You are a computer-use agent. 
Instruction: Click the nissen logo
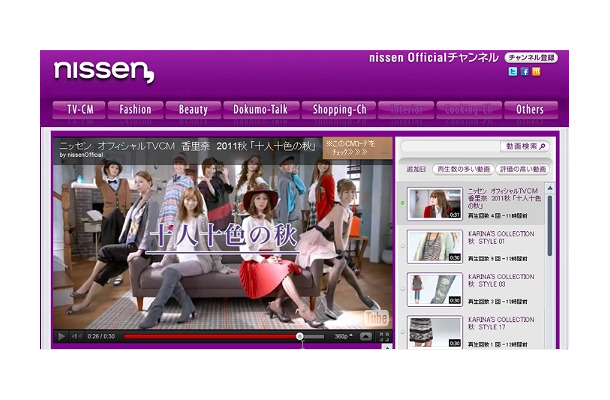pyautogui.click(x=104, y=72)
